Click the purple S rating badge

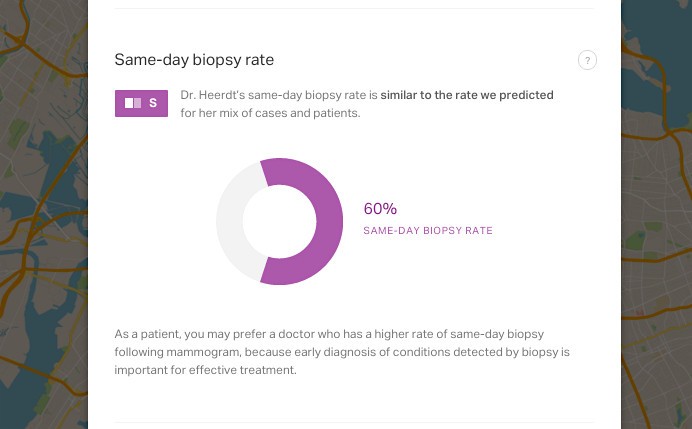tap(141, 103)
